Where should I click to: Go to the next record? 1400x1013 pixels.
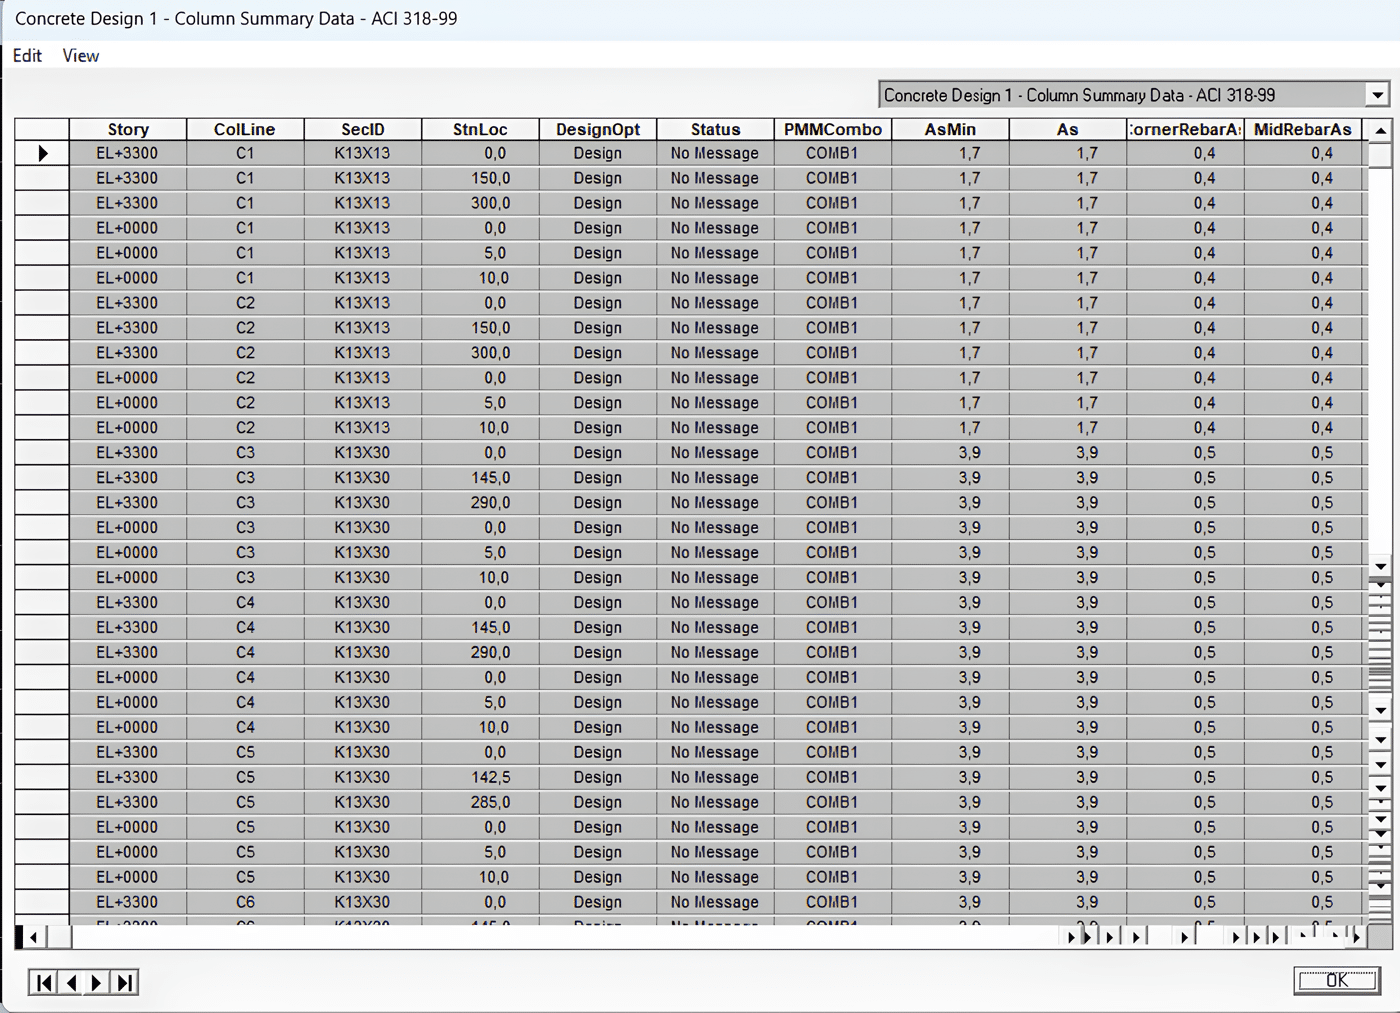(x=97, y=982)
